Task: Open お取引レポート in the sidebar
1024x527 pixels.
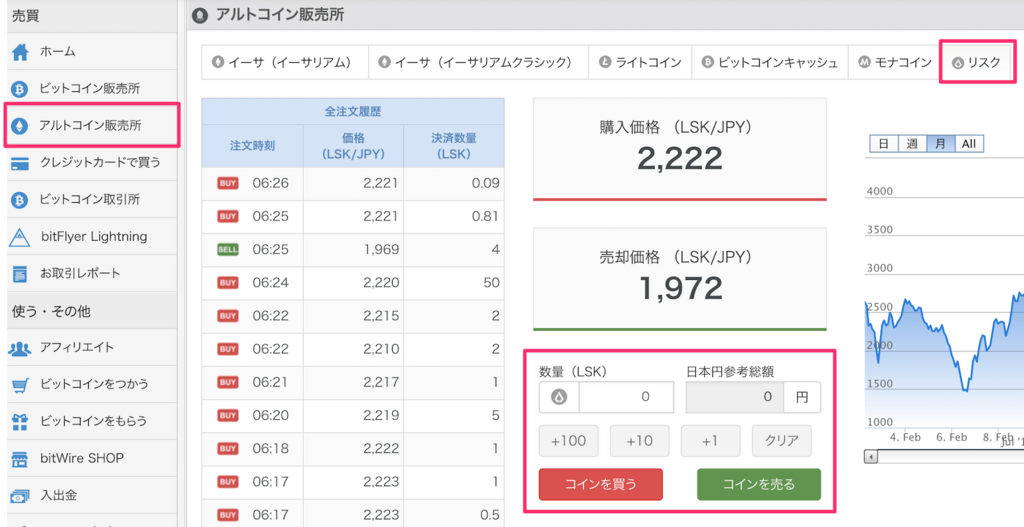Action: (91, 274)
